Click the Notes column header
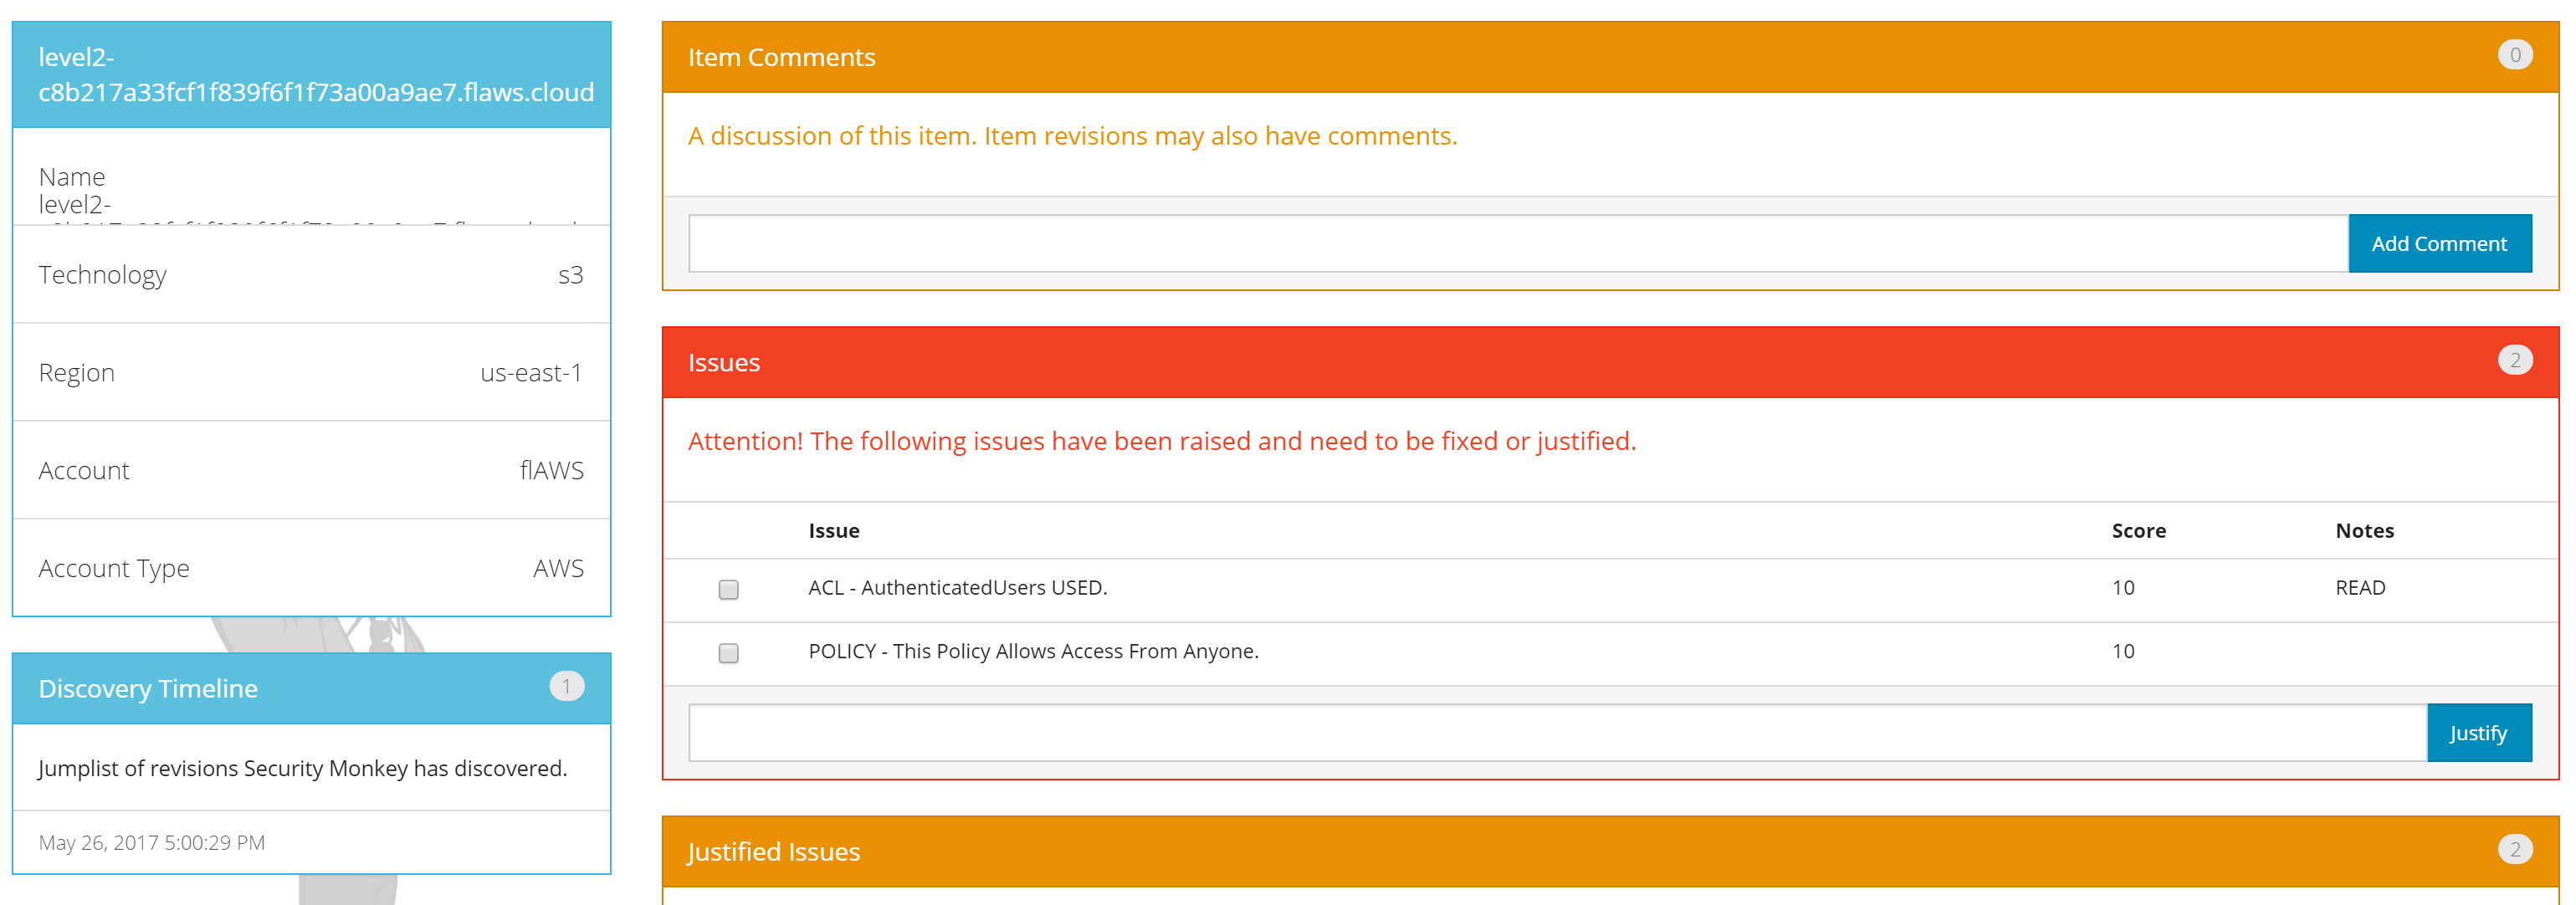This screenshot has width=2576, height=905. point(2364,531)
